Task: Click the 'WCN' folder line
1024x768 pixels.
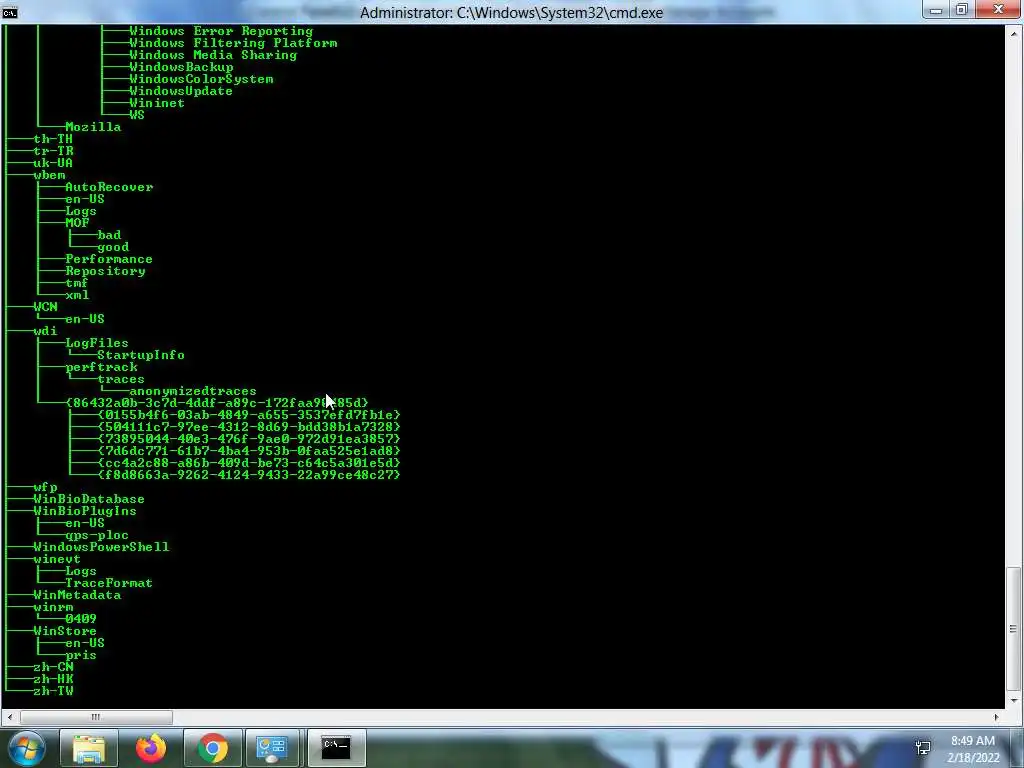Action: pos(45,307)
